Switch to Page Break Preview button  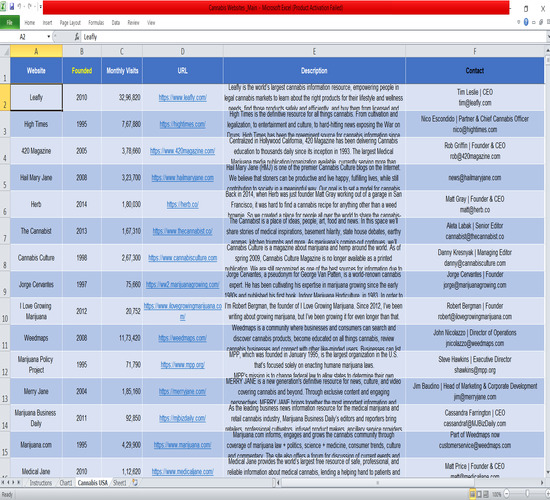[486, 494]
